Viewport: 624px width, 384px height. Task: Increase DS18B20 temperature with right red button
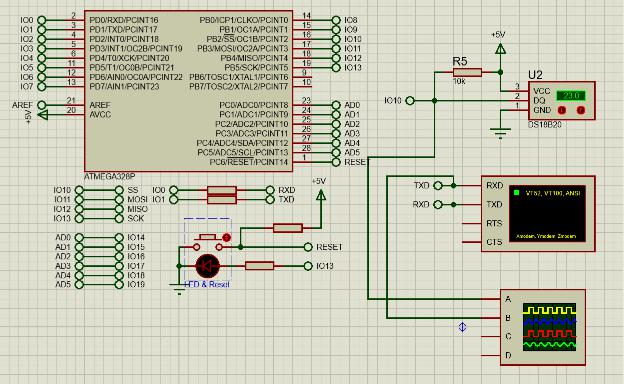click(581, 110)
